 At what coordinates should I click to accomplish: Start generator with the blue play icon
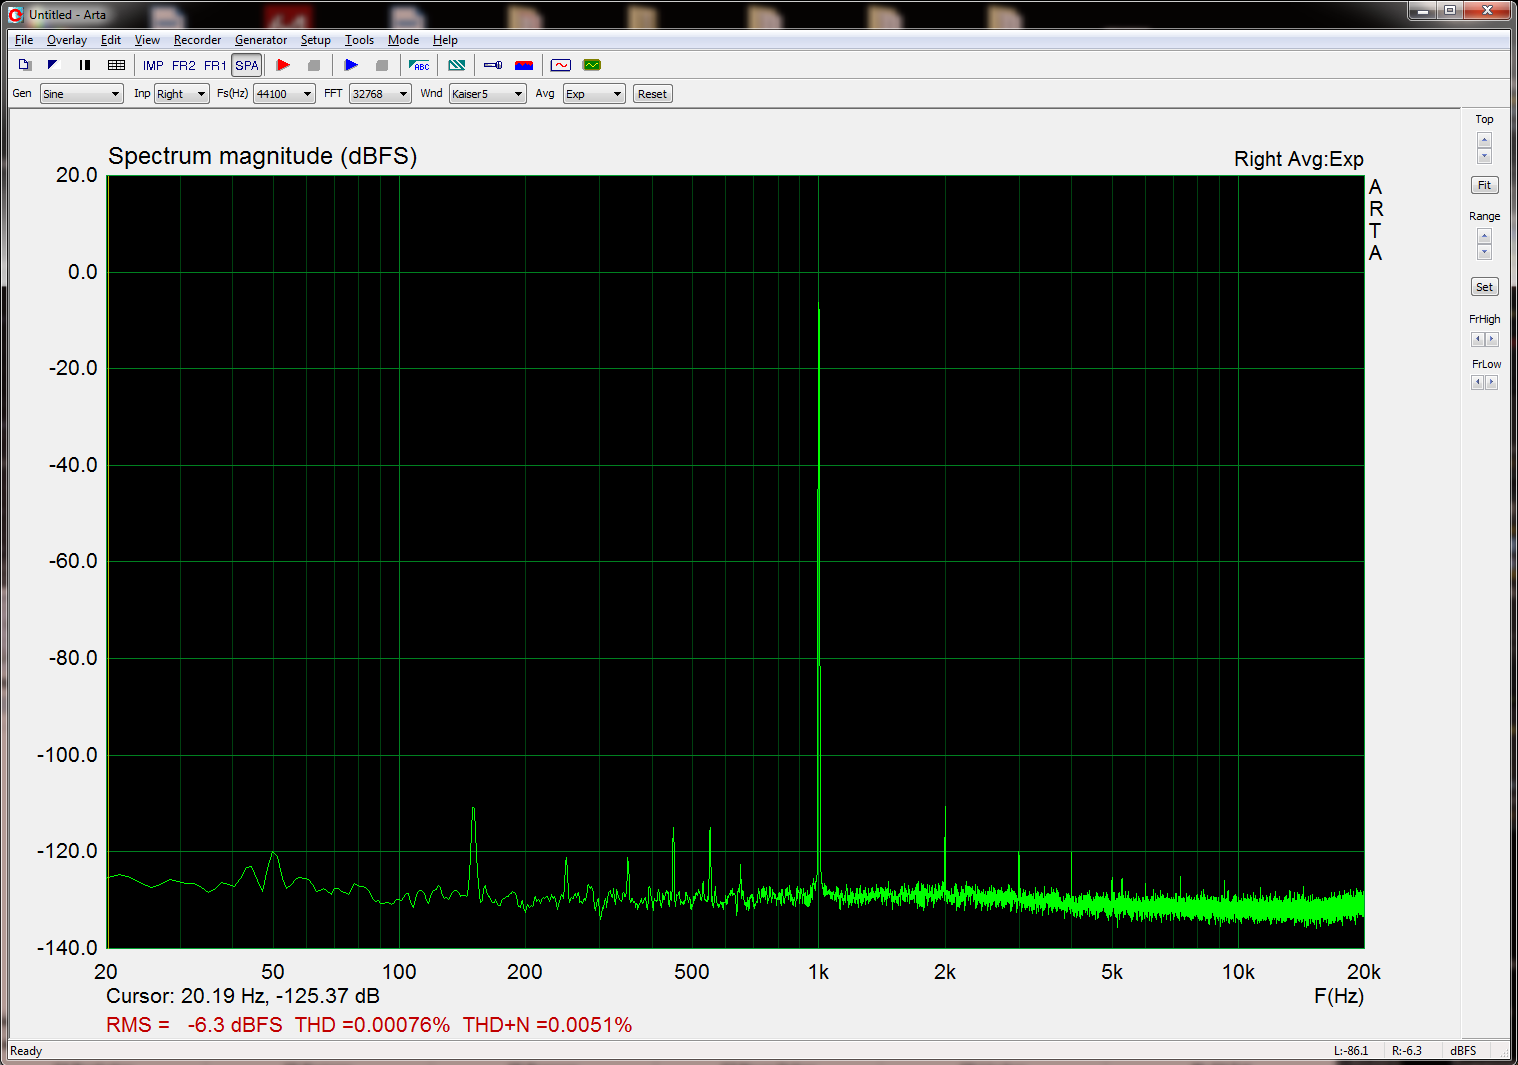tap(351, 65)
